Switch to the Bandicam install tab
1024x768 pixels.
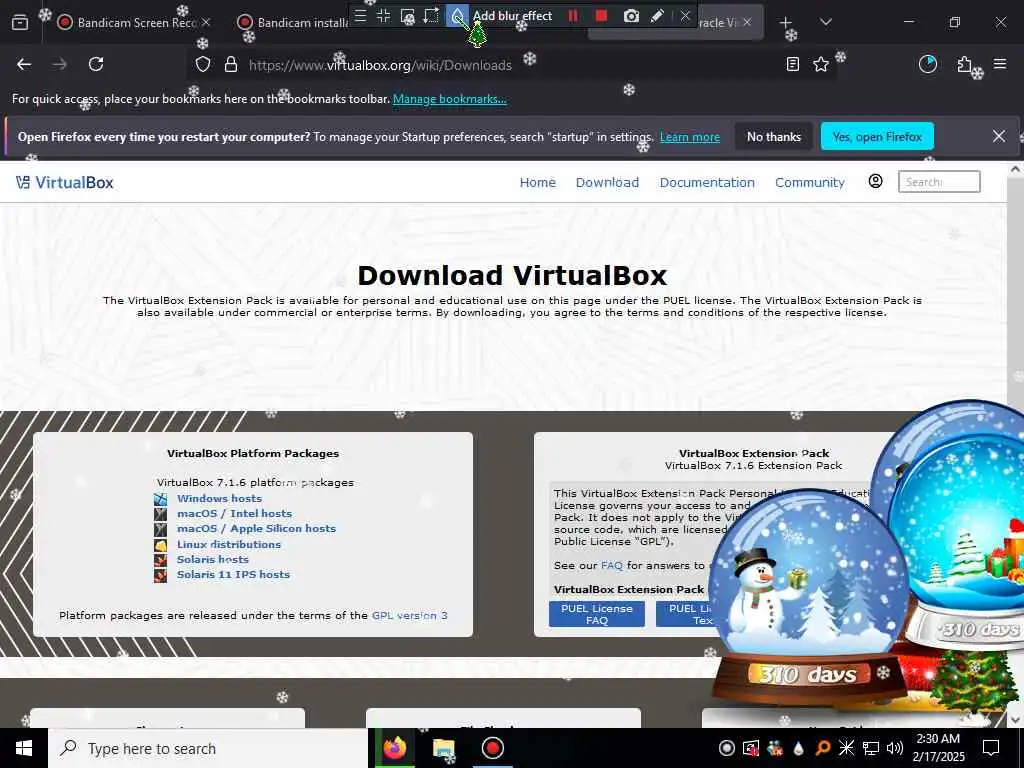click(x=293, y=22)
